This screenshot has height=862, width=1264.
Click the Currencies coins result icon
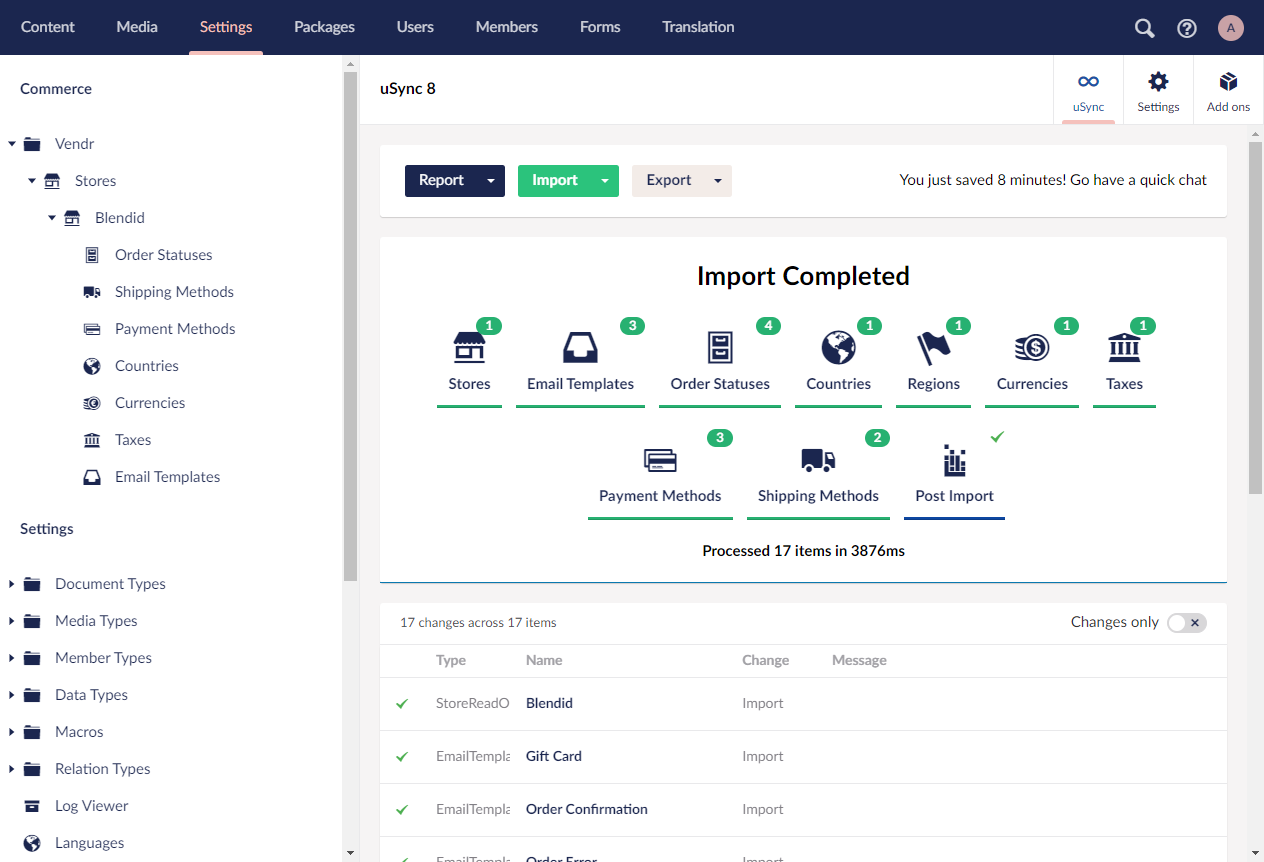click(1032, 349)
